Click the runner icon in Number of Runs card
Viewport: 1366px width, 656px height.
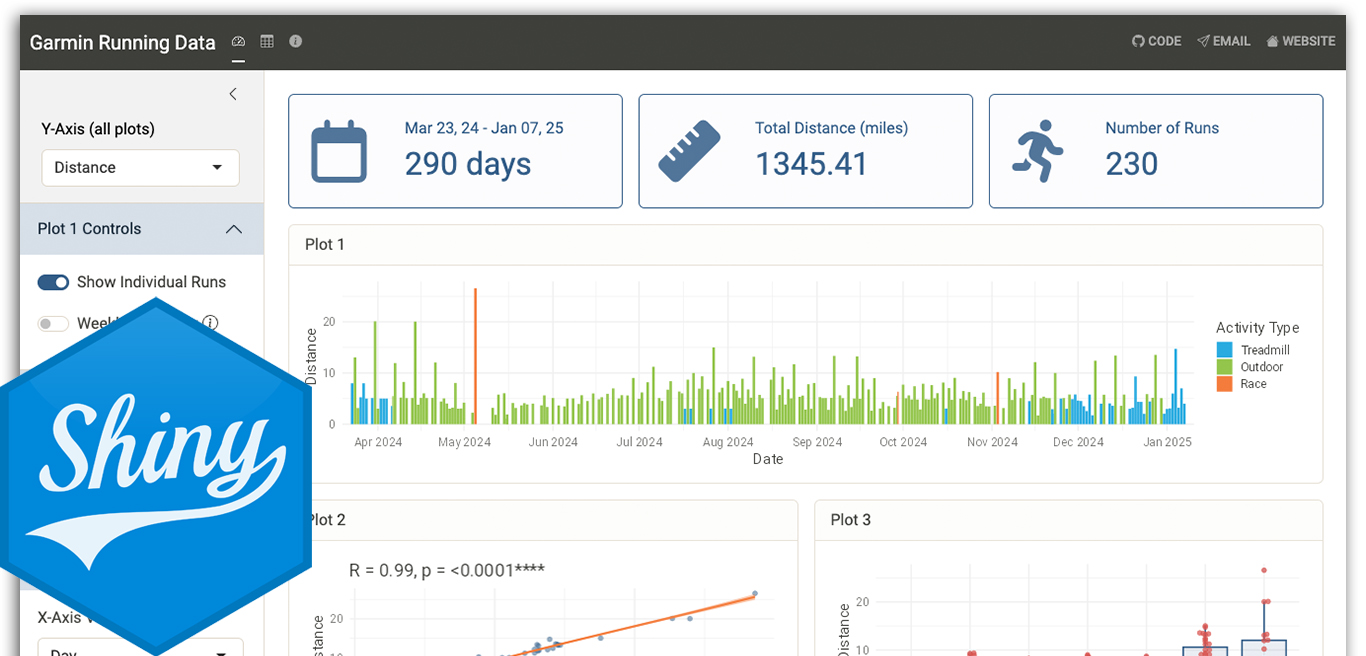click(1039, 151)
